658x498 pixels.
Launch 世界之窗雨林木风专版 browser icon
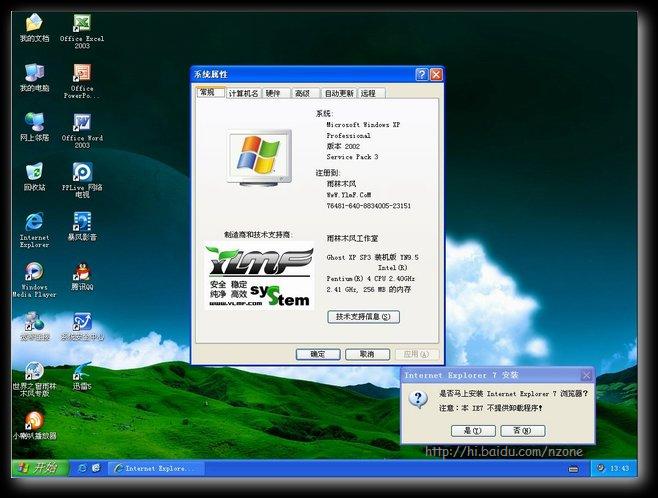34,379
